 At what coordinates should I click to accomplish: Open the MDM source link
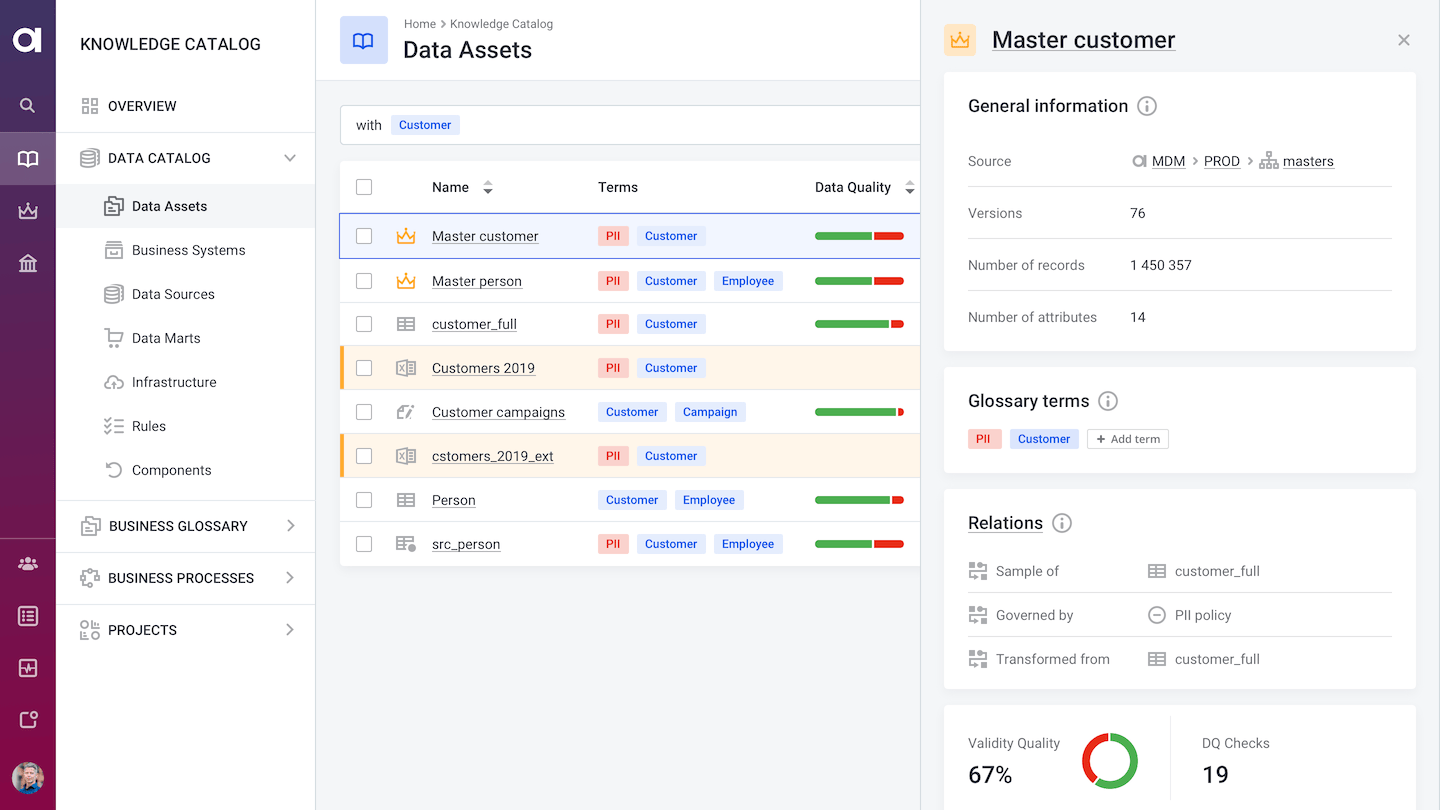1169,160
